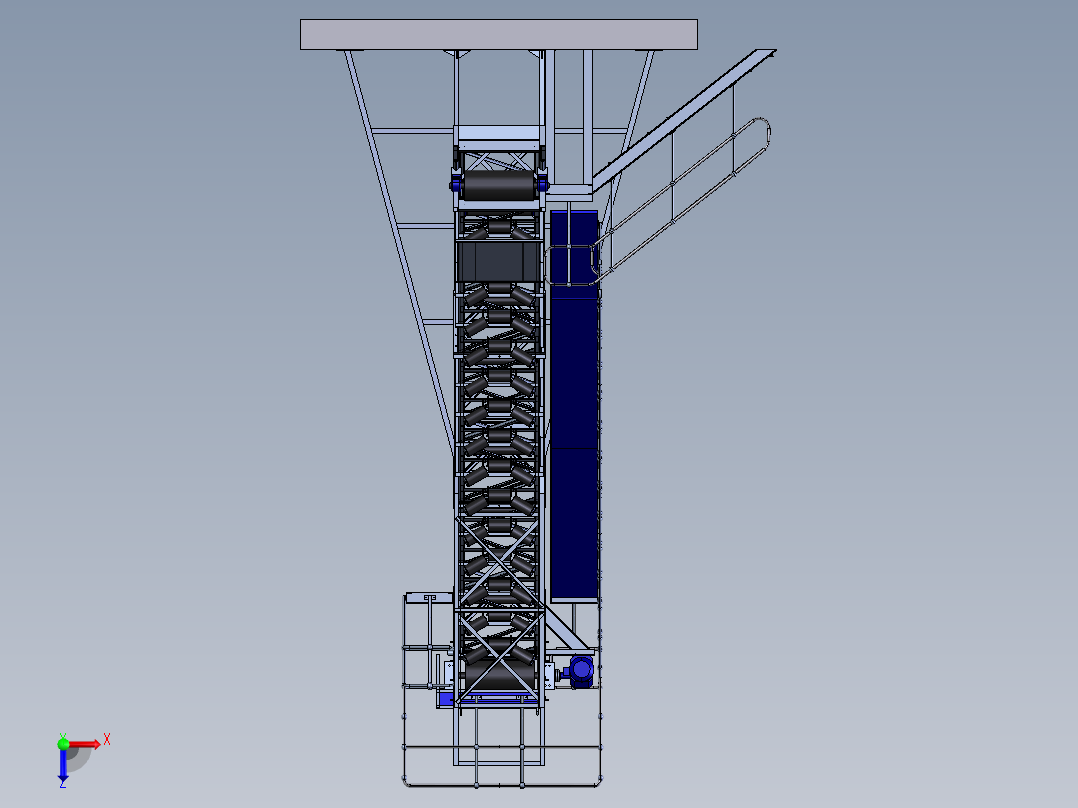Click the green Y axis ball of the triad

63,743
